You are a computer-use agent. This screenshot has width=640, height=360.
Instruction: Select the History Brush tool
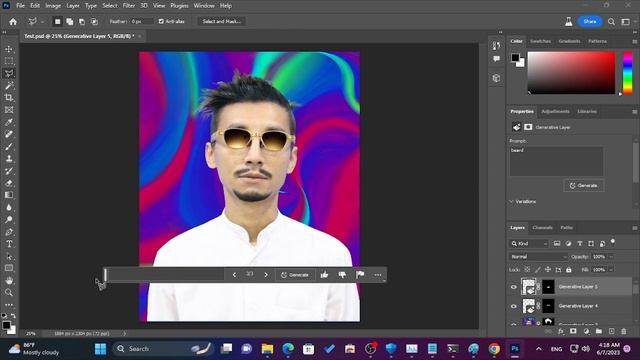click(x=9, y=171)
